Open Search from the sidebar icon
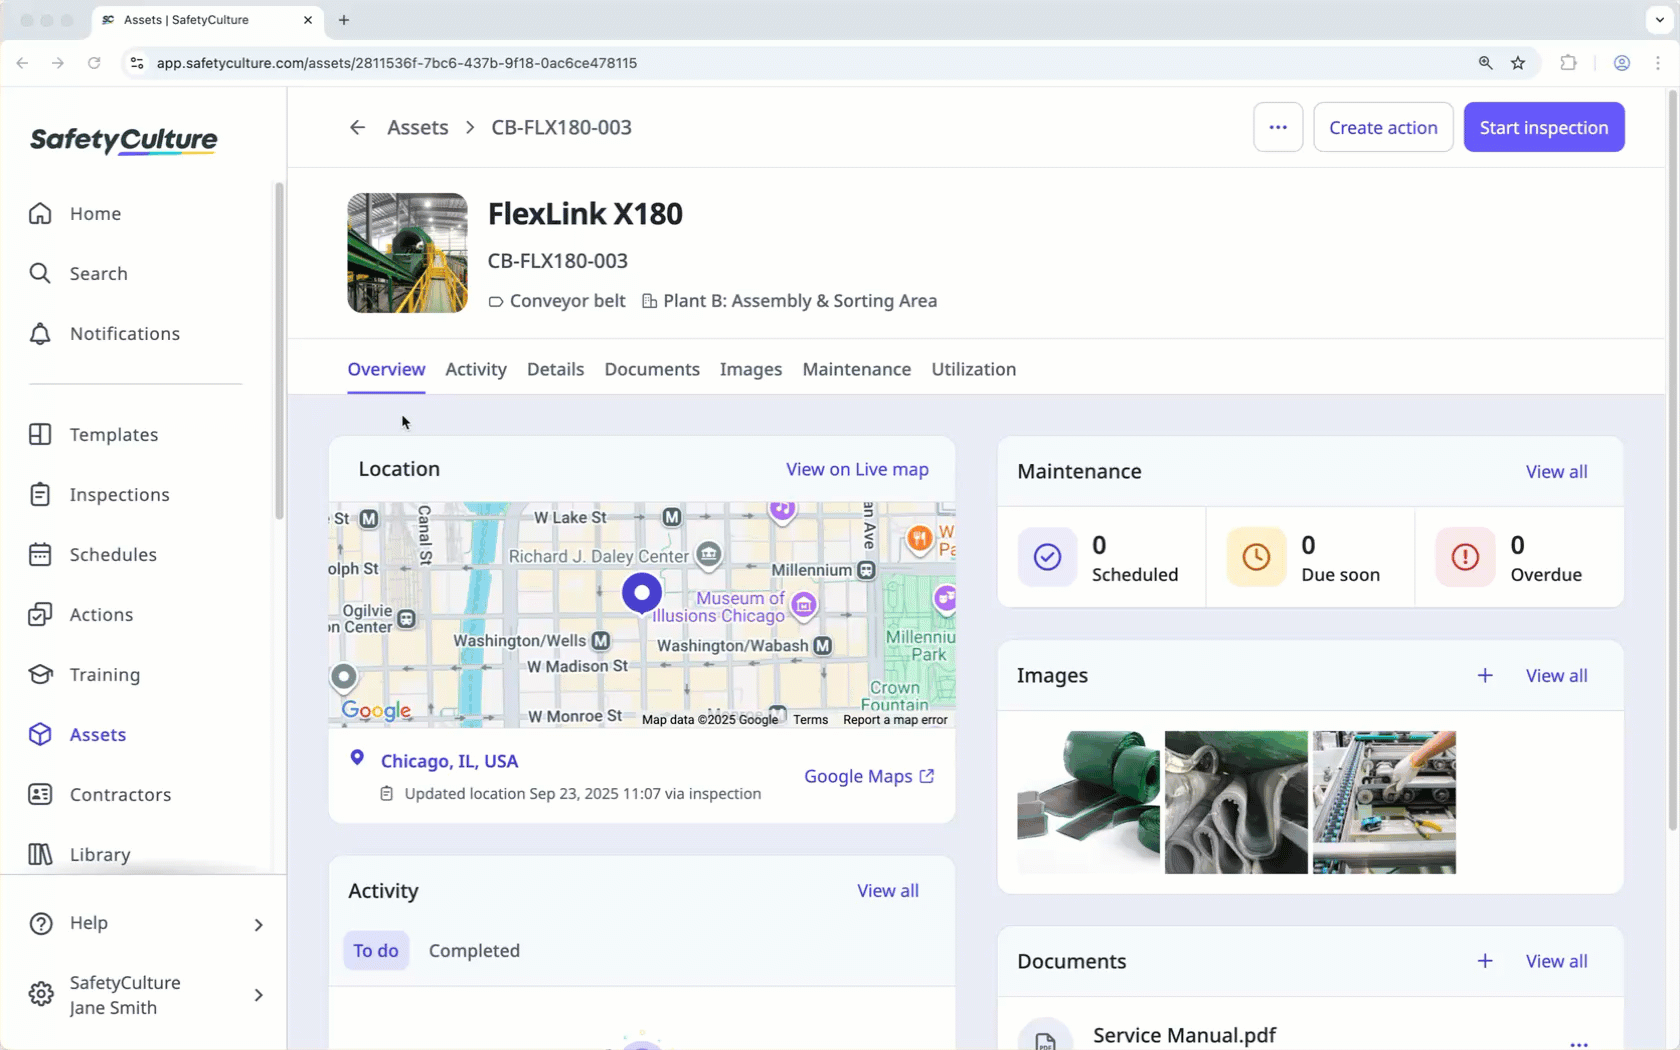 point(40,273)
